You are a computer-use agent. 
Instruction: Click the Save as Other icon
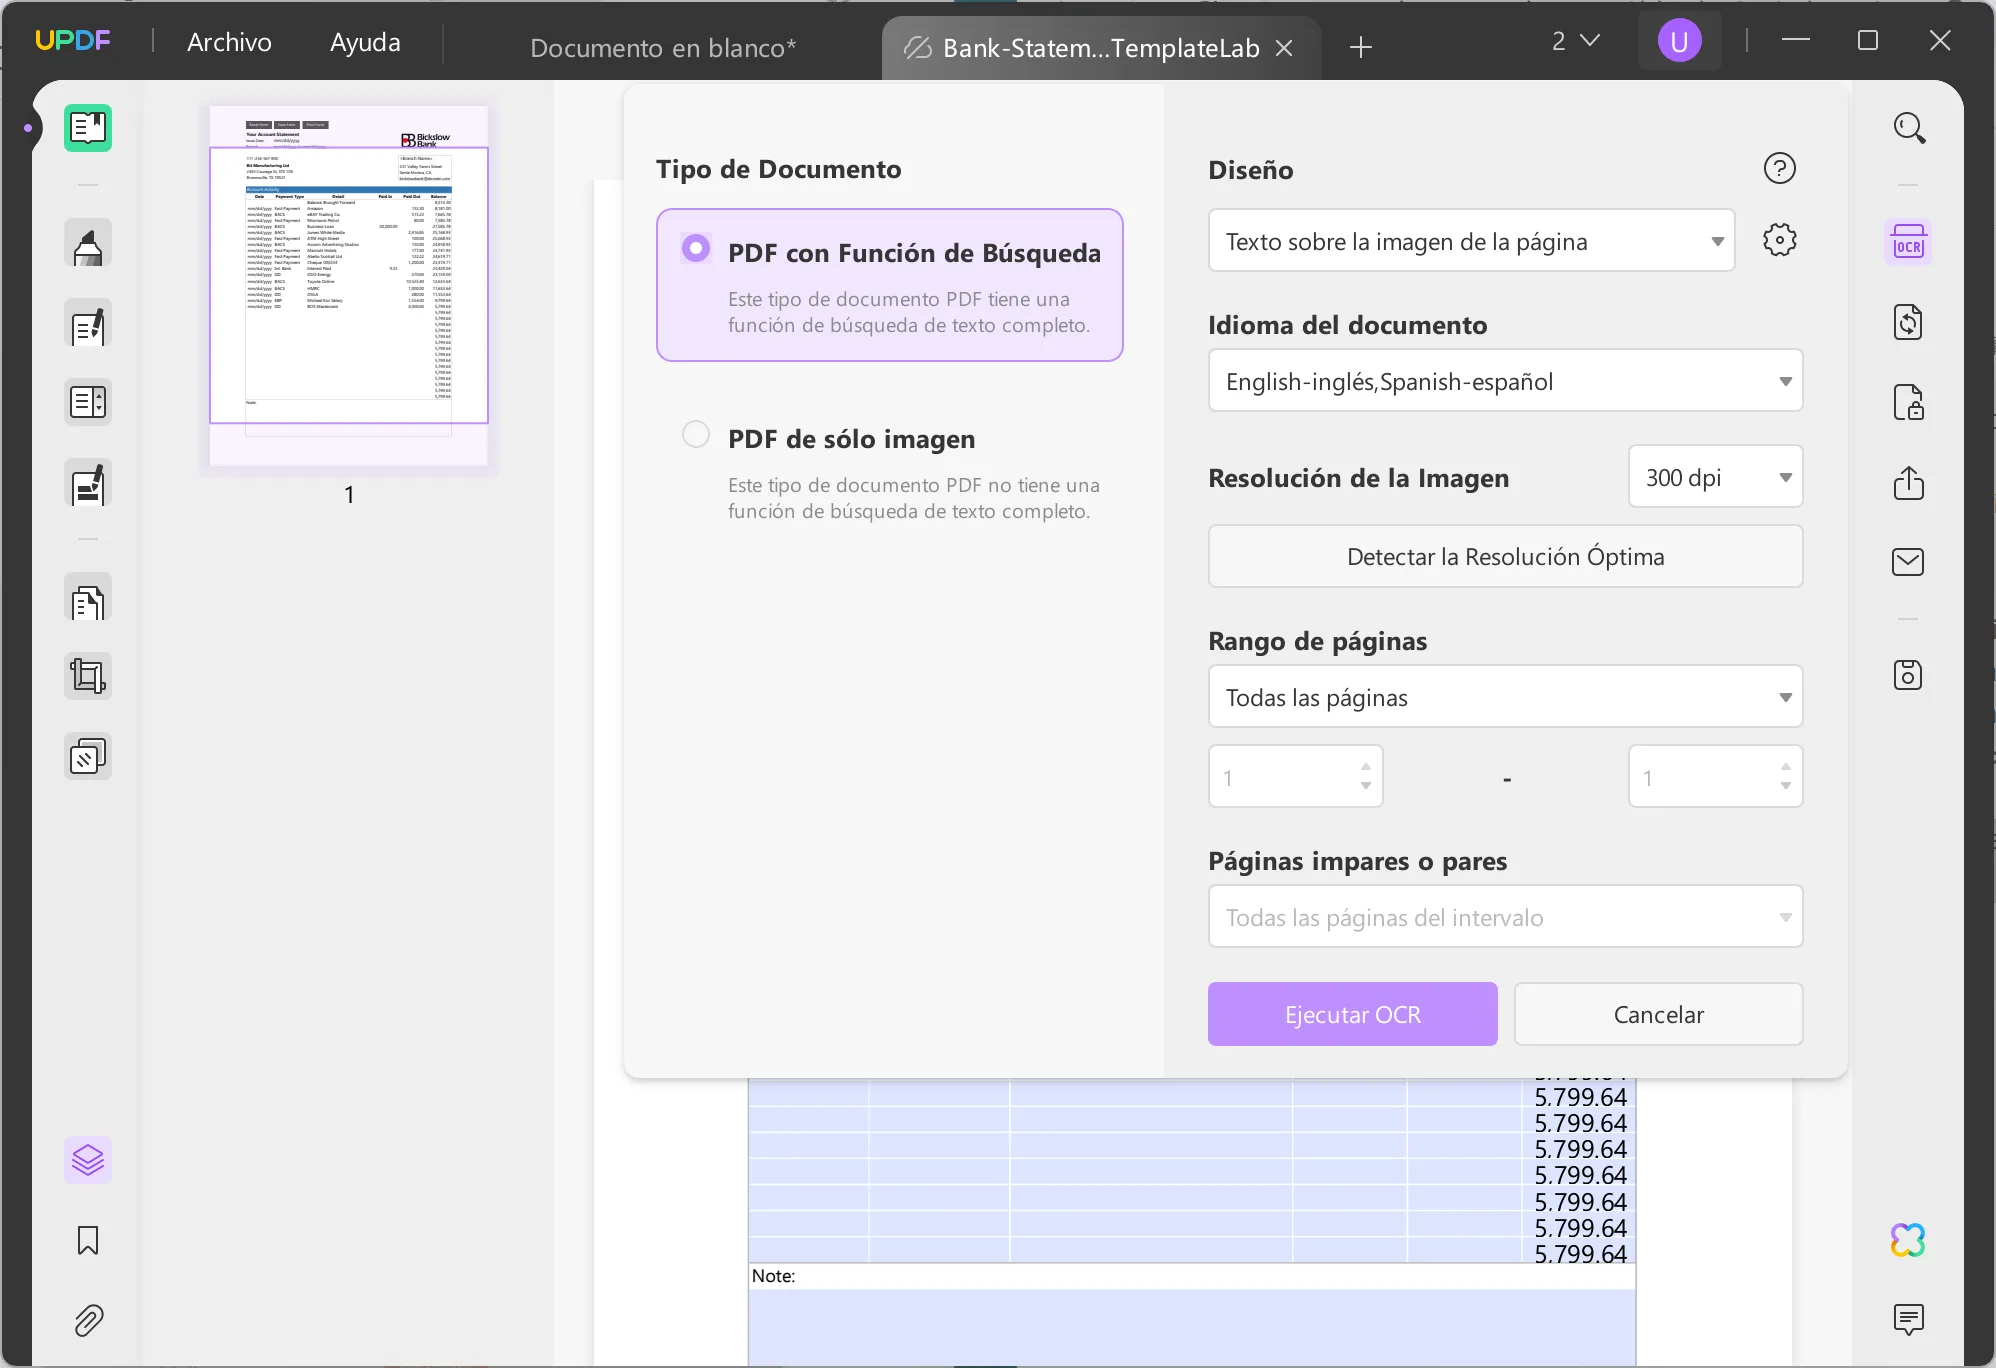pyautogui.click(x=1908, y=675)
